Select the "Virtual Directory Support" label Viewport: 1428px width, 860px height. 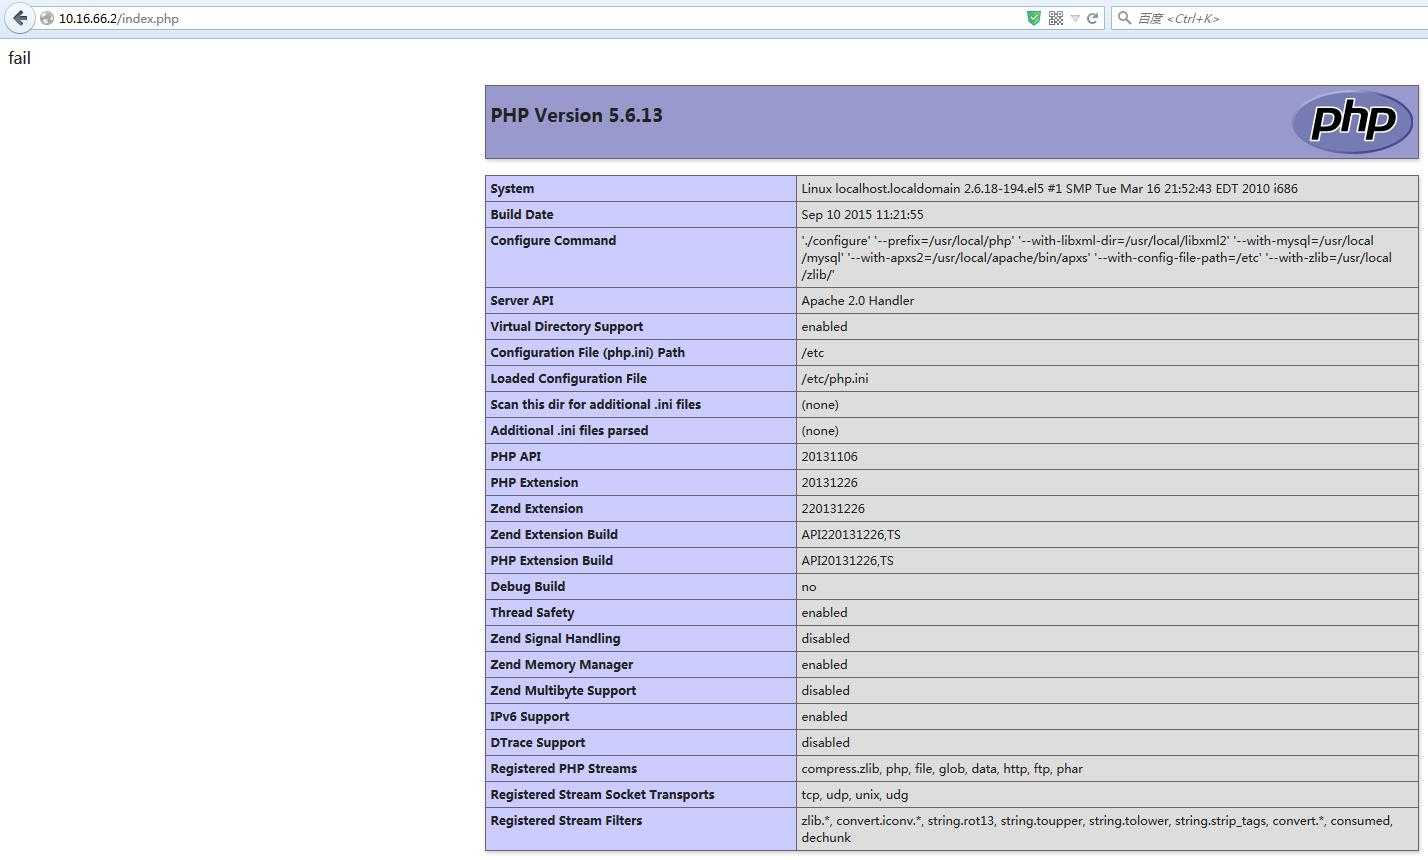tap(566, 326)
